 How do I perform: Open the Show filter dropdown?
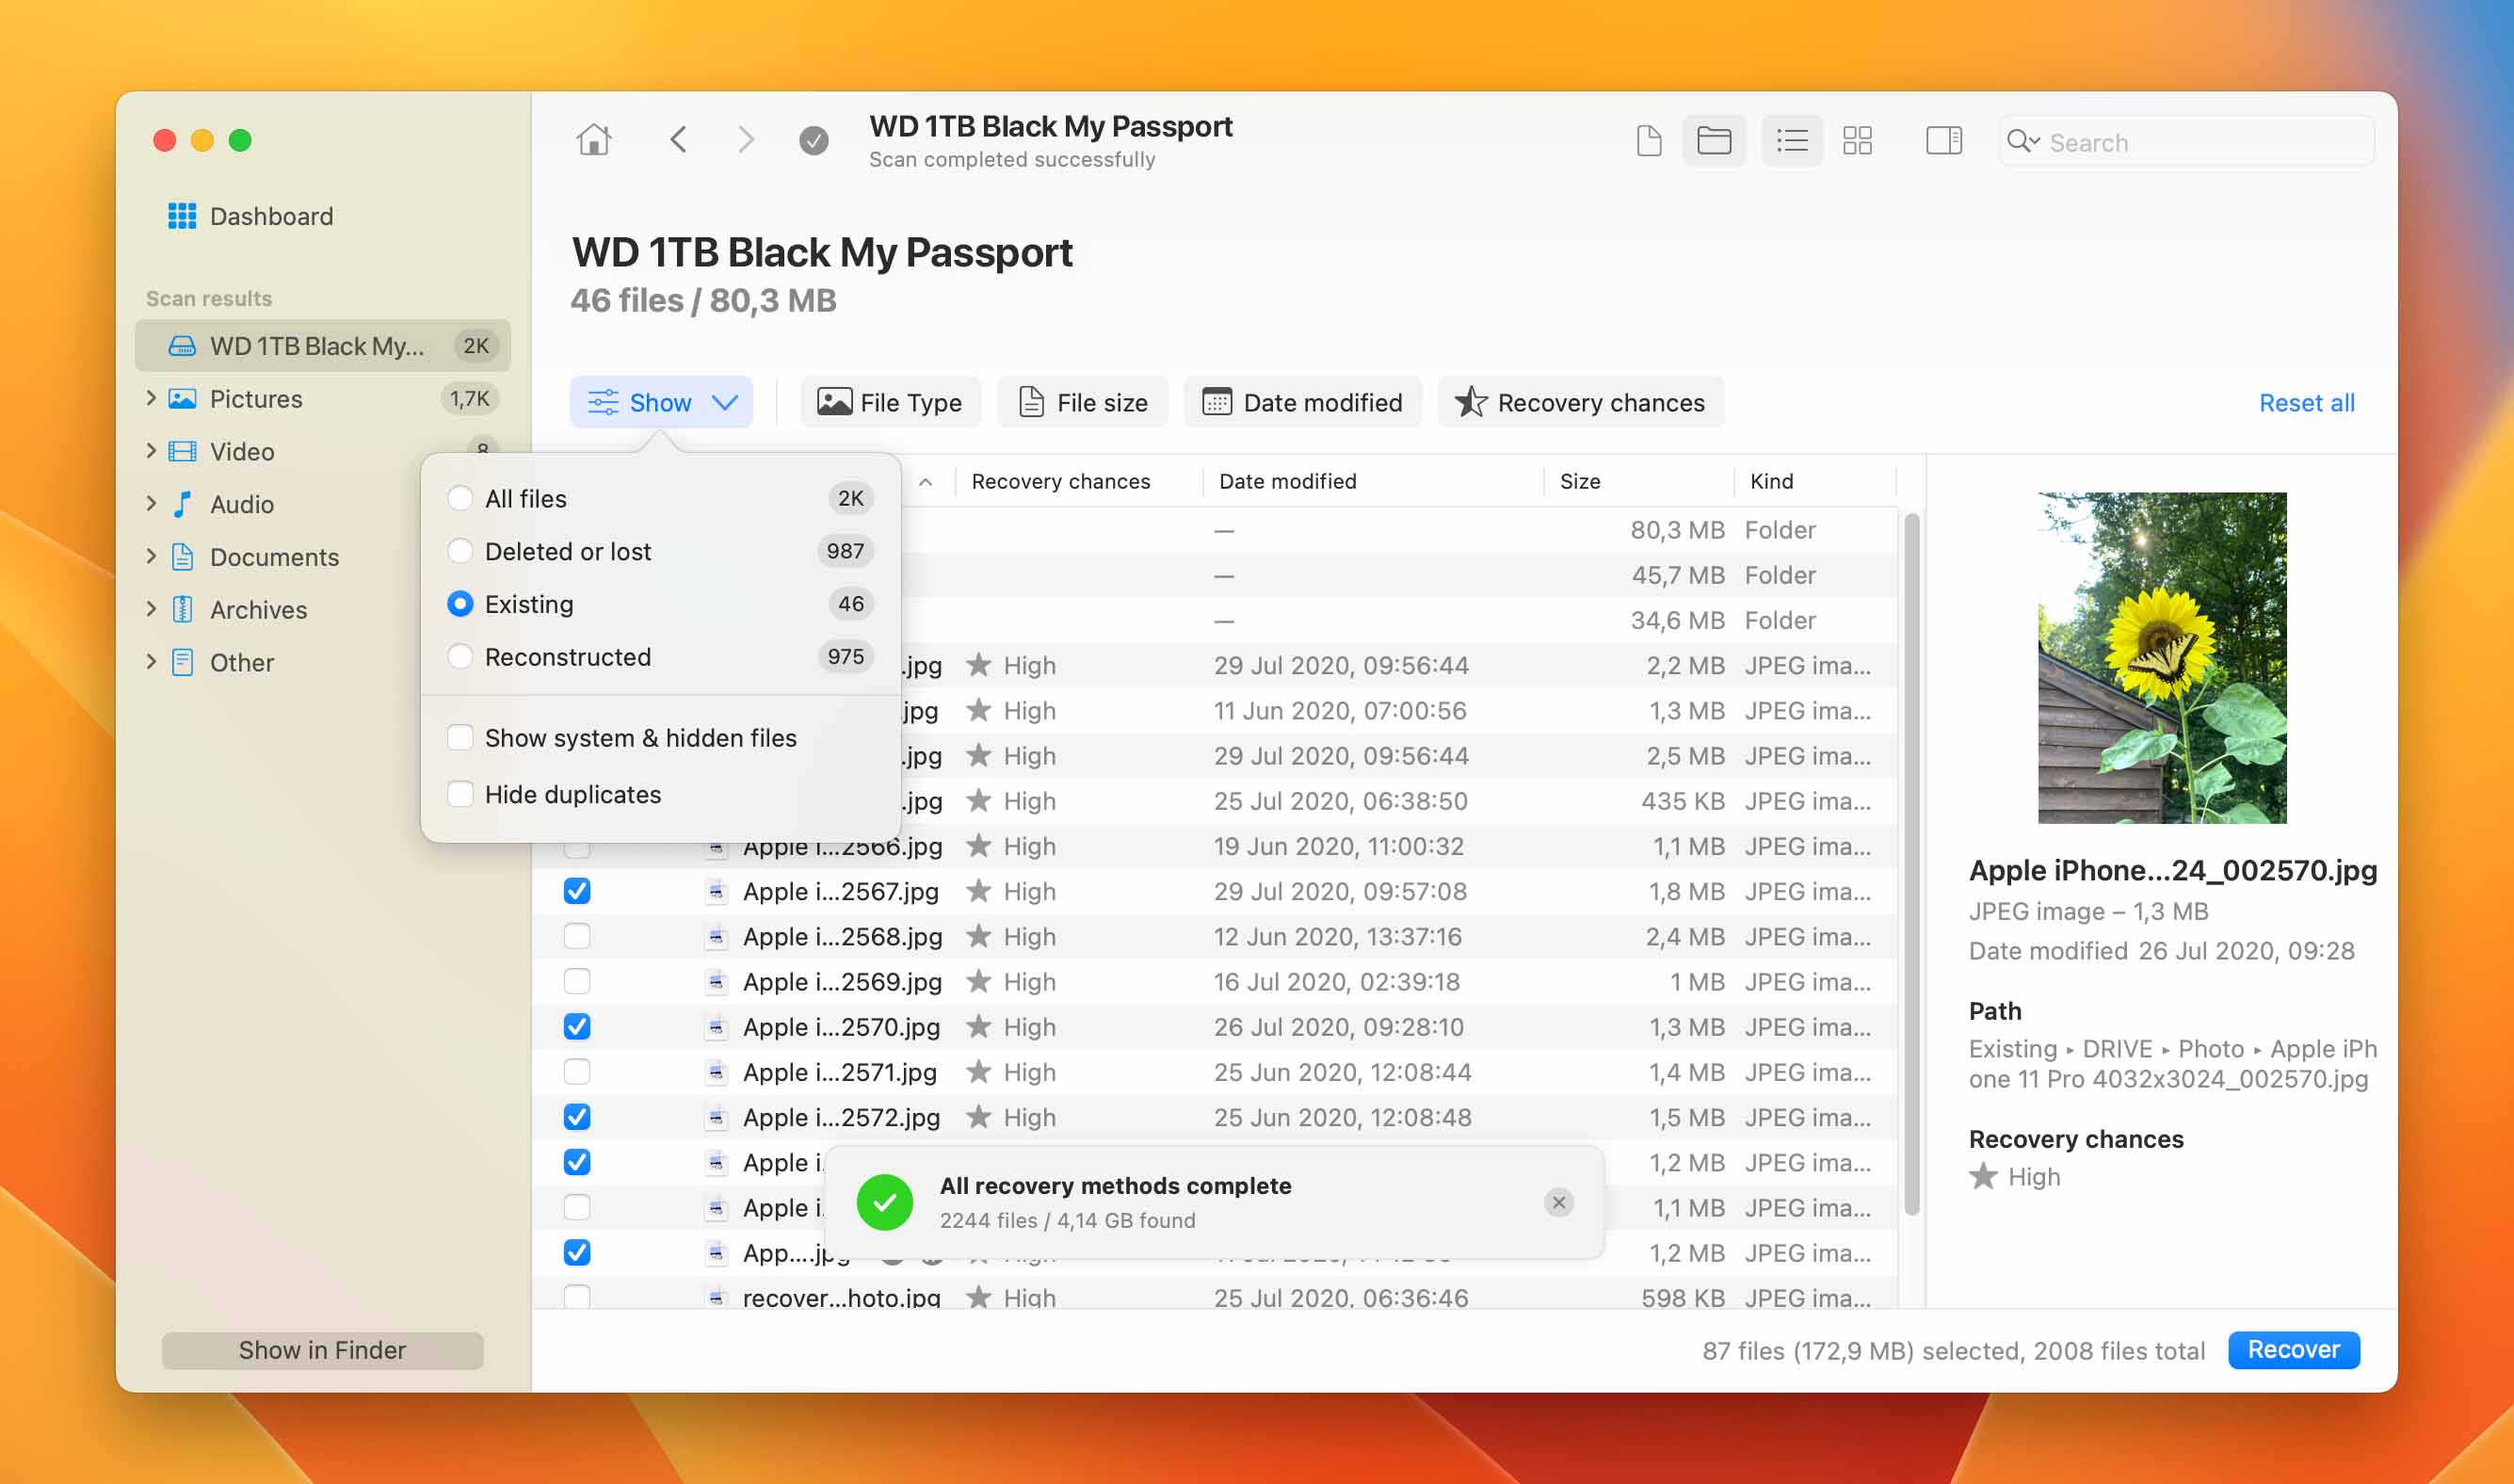(661, 402)
